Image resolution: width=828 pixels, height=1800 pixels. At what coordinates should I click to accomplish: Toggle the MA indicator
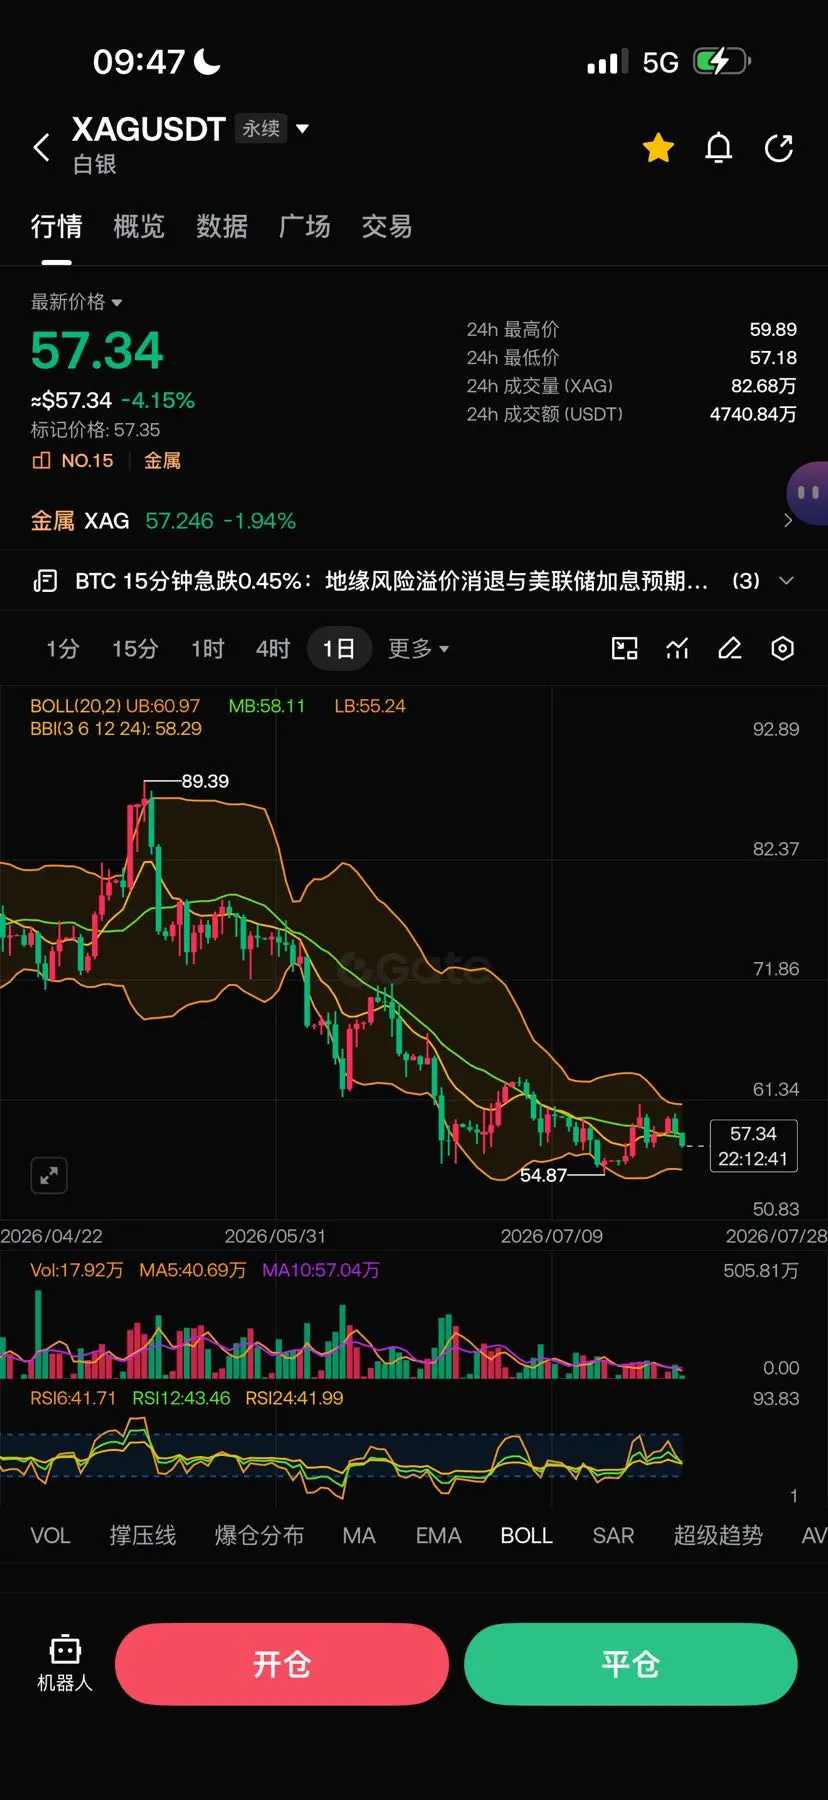(x=359, y=1536)
